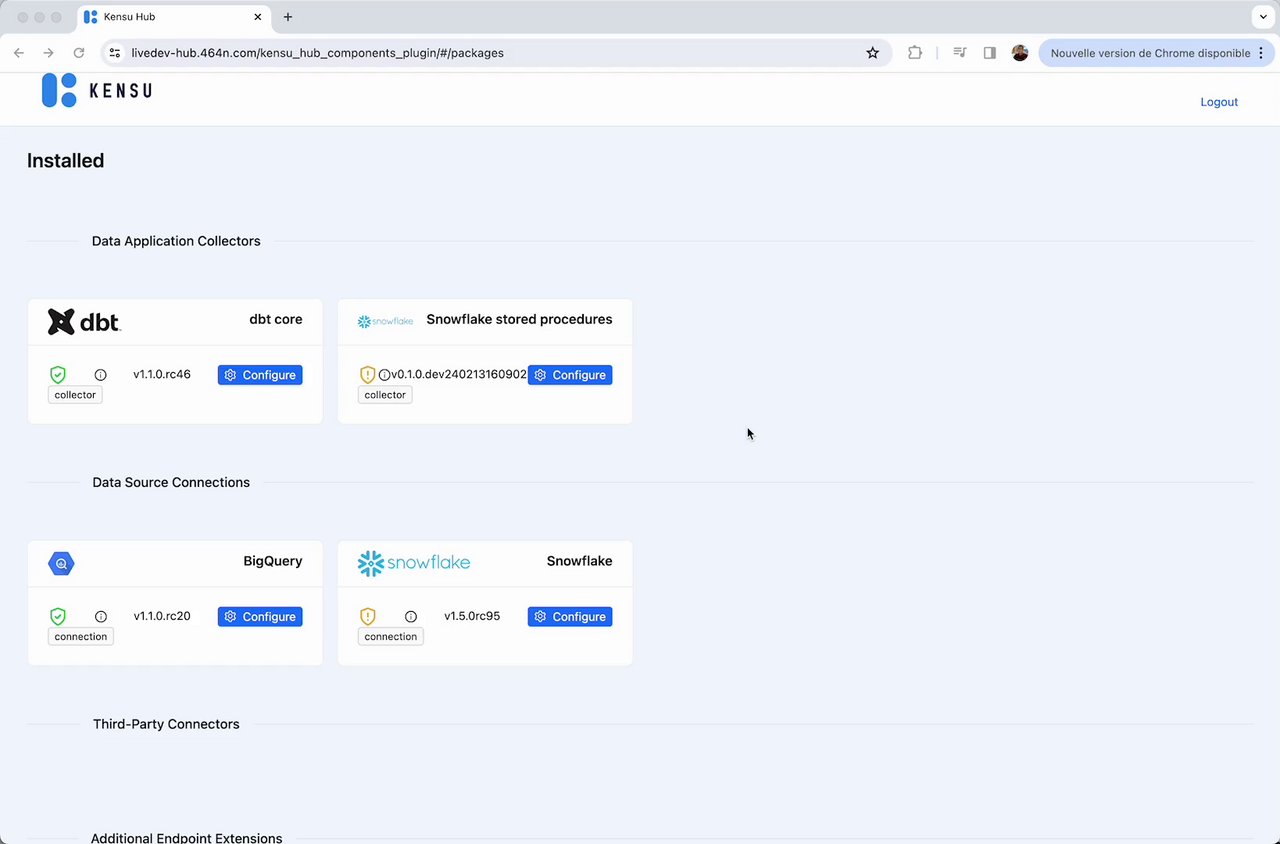Open Chrome extensions puzzle icon

(x=915, y=53)
